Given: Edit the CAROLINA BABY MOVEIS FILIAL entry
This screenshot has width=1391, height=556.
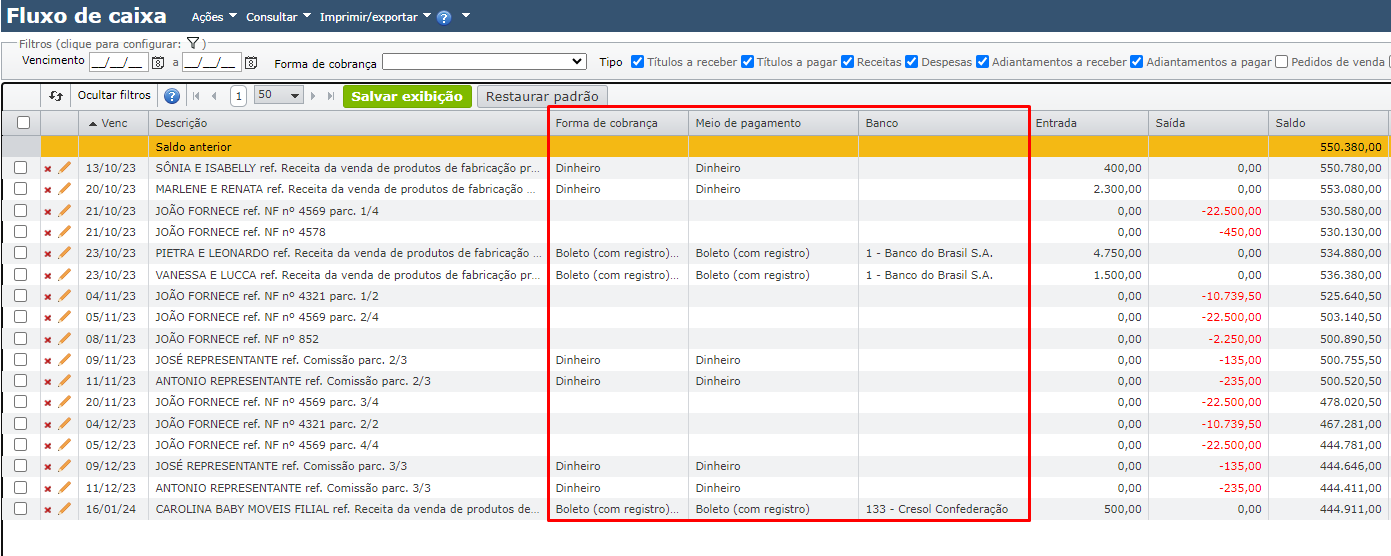Looking at the screenshot, I should pos(64,509).
